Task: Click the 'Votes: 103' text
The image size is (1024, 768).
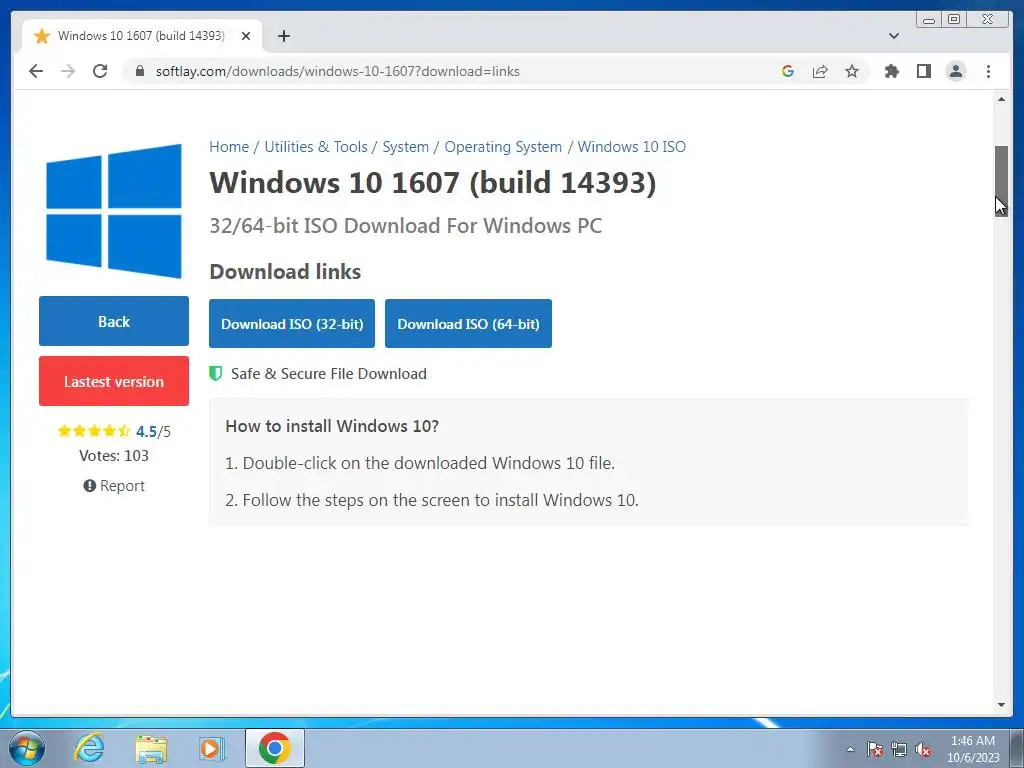Action: point(114,456)
